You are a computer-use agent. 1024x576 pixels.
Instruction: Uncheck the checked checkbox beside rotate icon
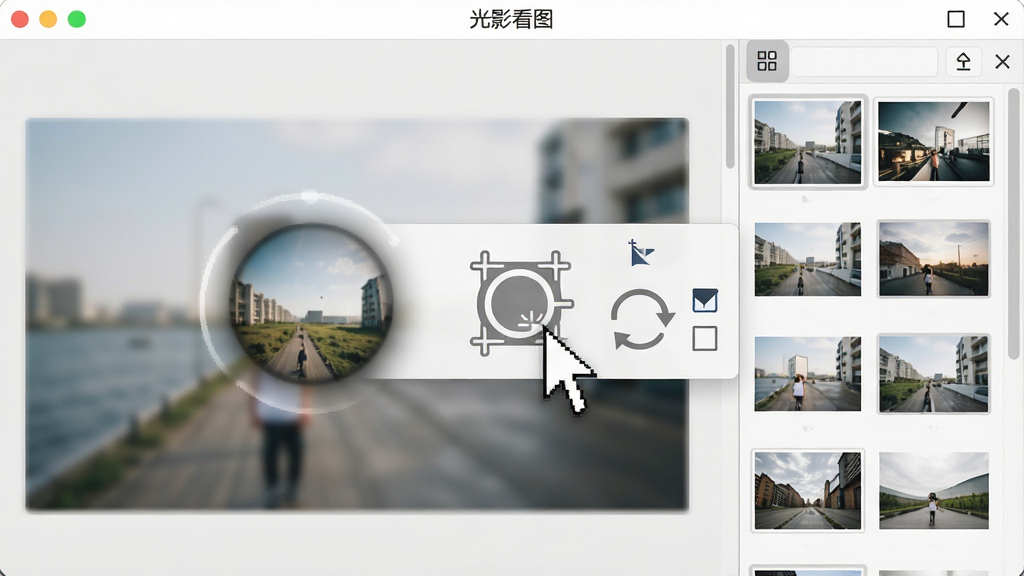705,300
